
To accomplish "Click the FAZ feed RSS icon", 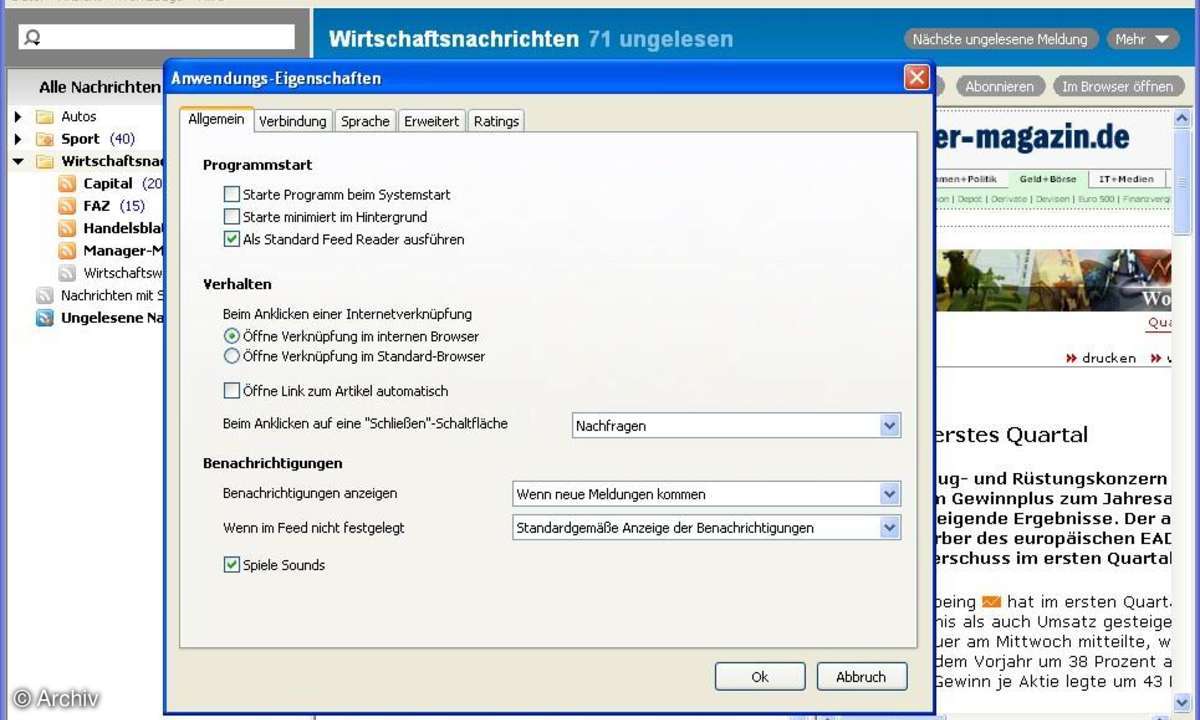I will click(x=67, y=206).
